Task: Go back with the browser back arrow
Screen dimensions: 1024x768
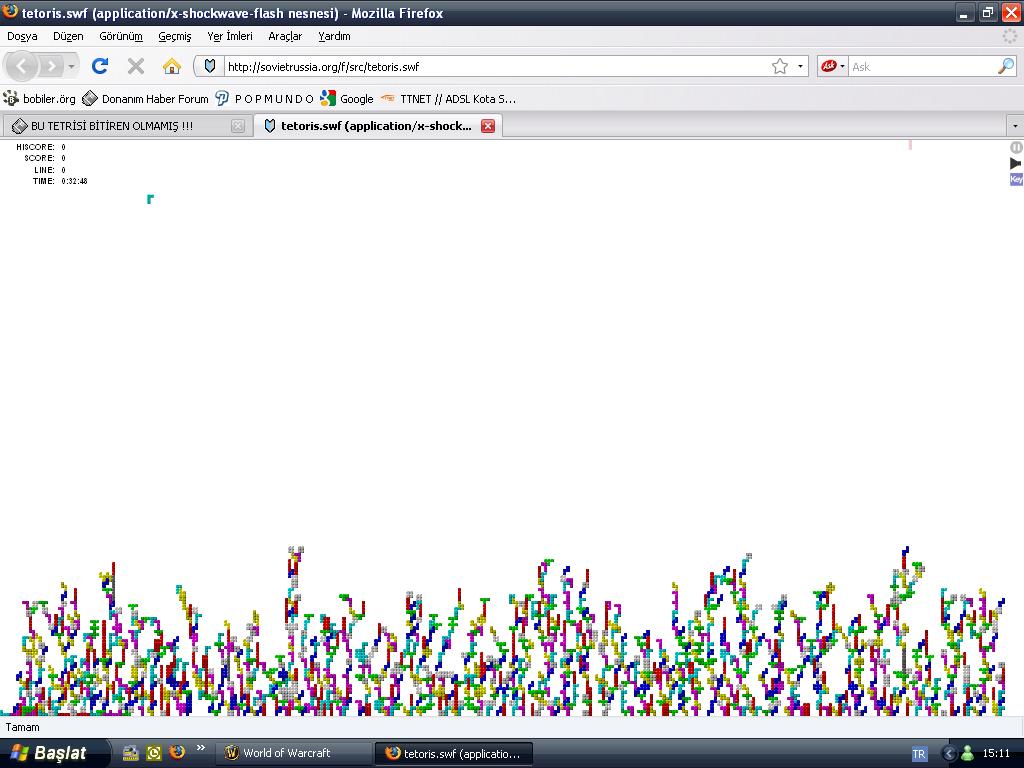Action: point(22,66)
